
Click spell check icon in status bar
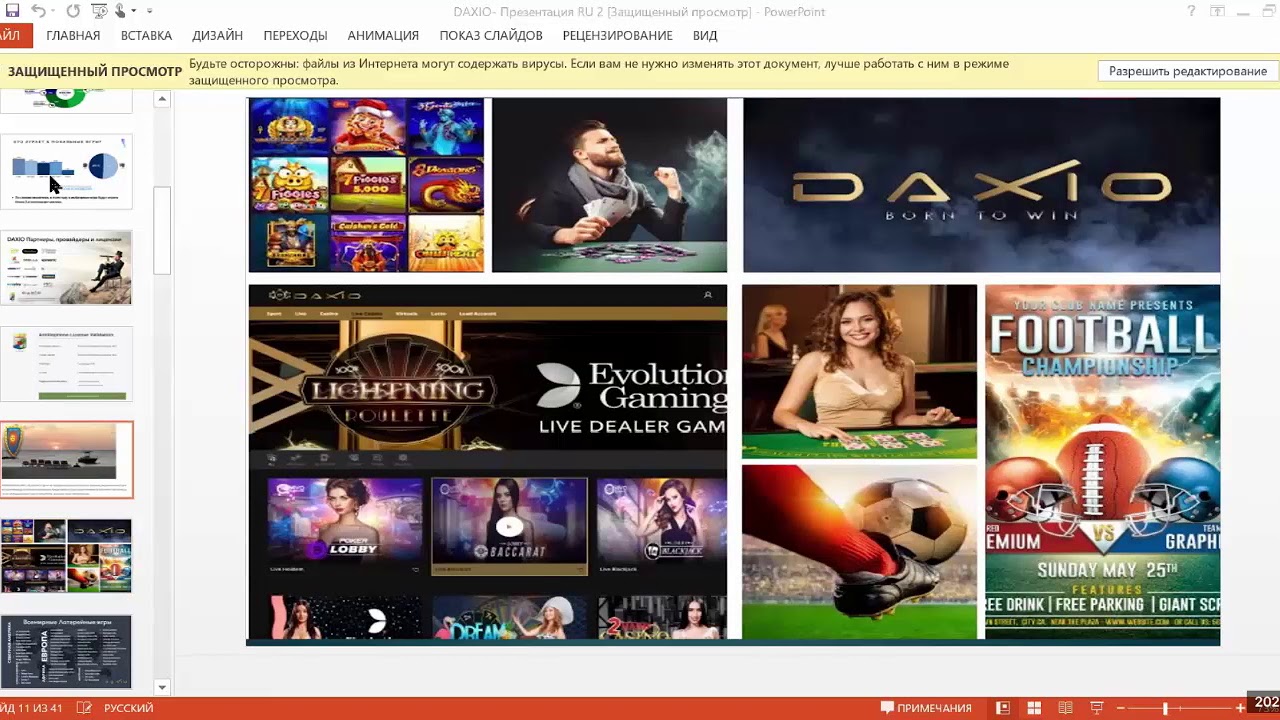click(84, 708)
